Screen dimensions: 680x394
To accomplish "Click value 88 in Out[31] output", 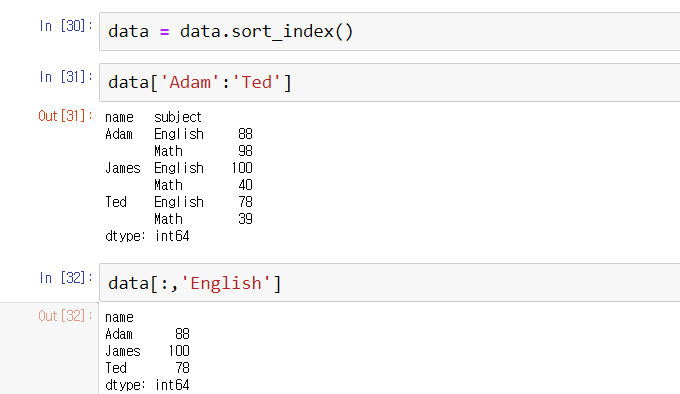I will (245, 134).
